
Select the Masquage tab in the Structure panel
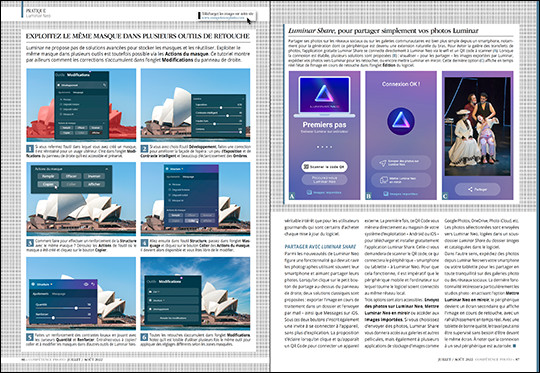pyautogui.click(x=59, y=294)
